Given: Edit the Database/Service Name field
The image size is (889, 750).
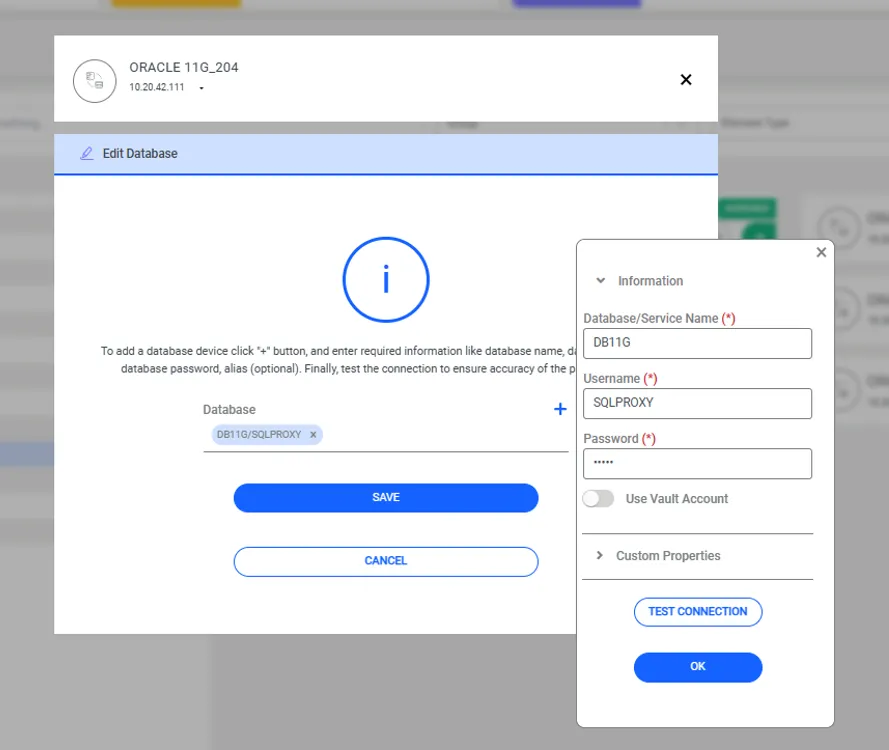Looking at the screenshot, I should pos(697,344).
